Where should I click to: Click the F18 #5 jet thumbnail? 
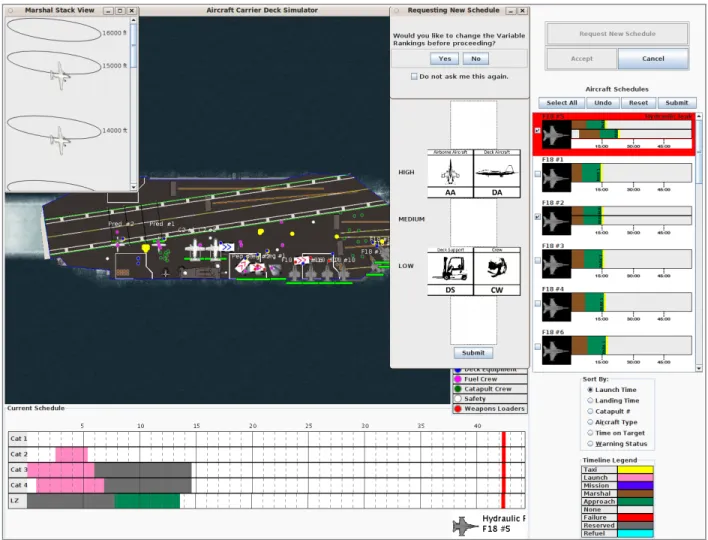(556, 135)
